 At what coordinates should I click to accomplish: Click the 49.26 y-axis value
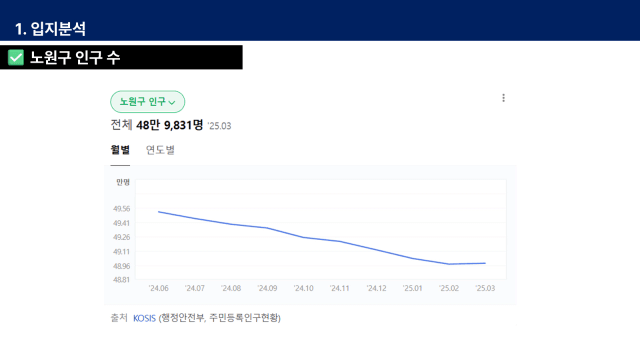pos(122,237)
